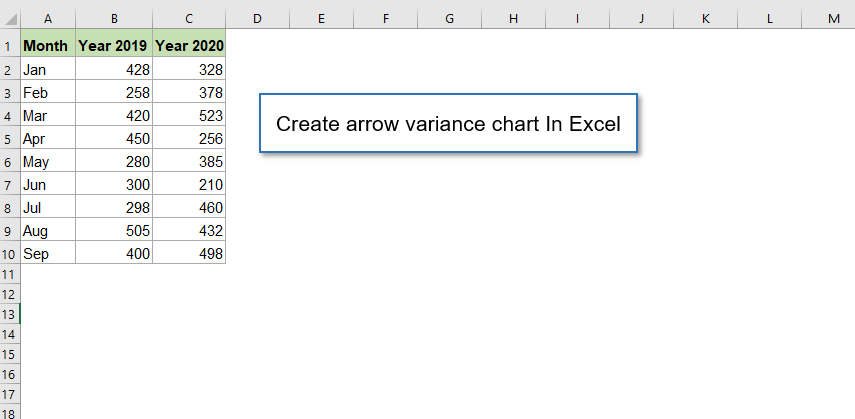Click the 'Year 2020' header cell
Viewport: 855px width, 419px height.
(189, 45)
